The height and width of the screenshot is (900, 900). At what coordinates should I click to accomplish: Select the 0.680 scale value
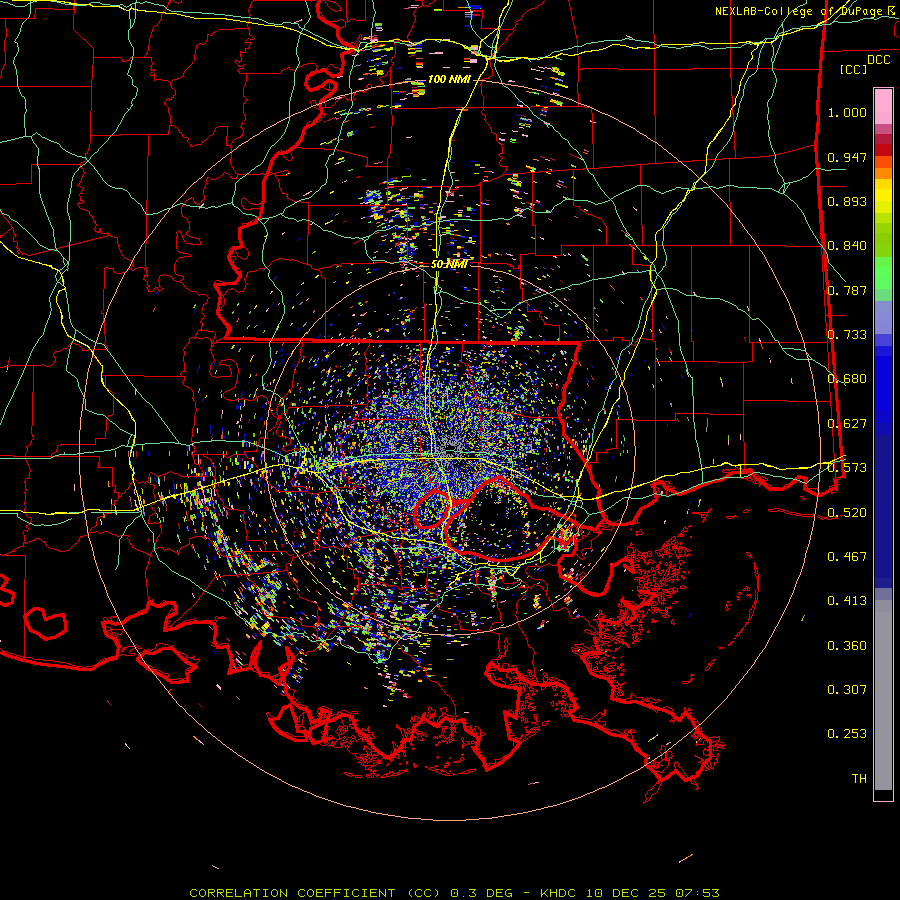(x=847, y=379)
